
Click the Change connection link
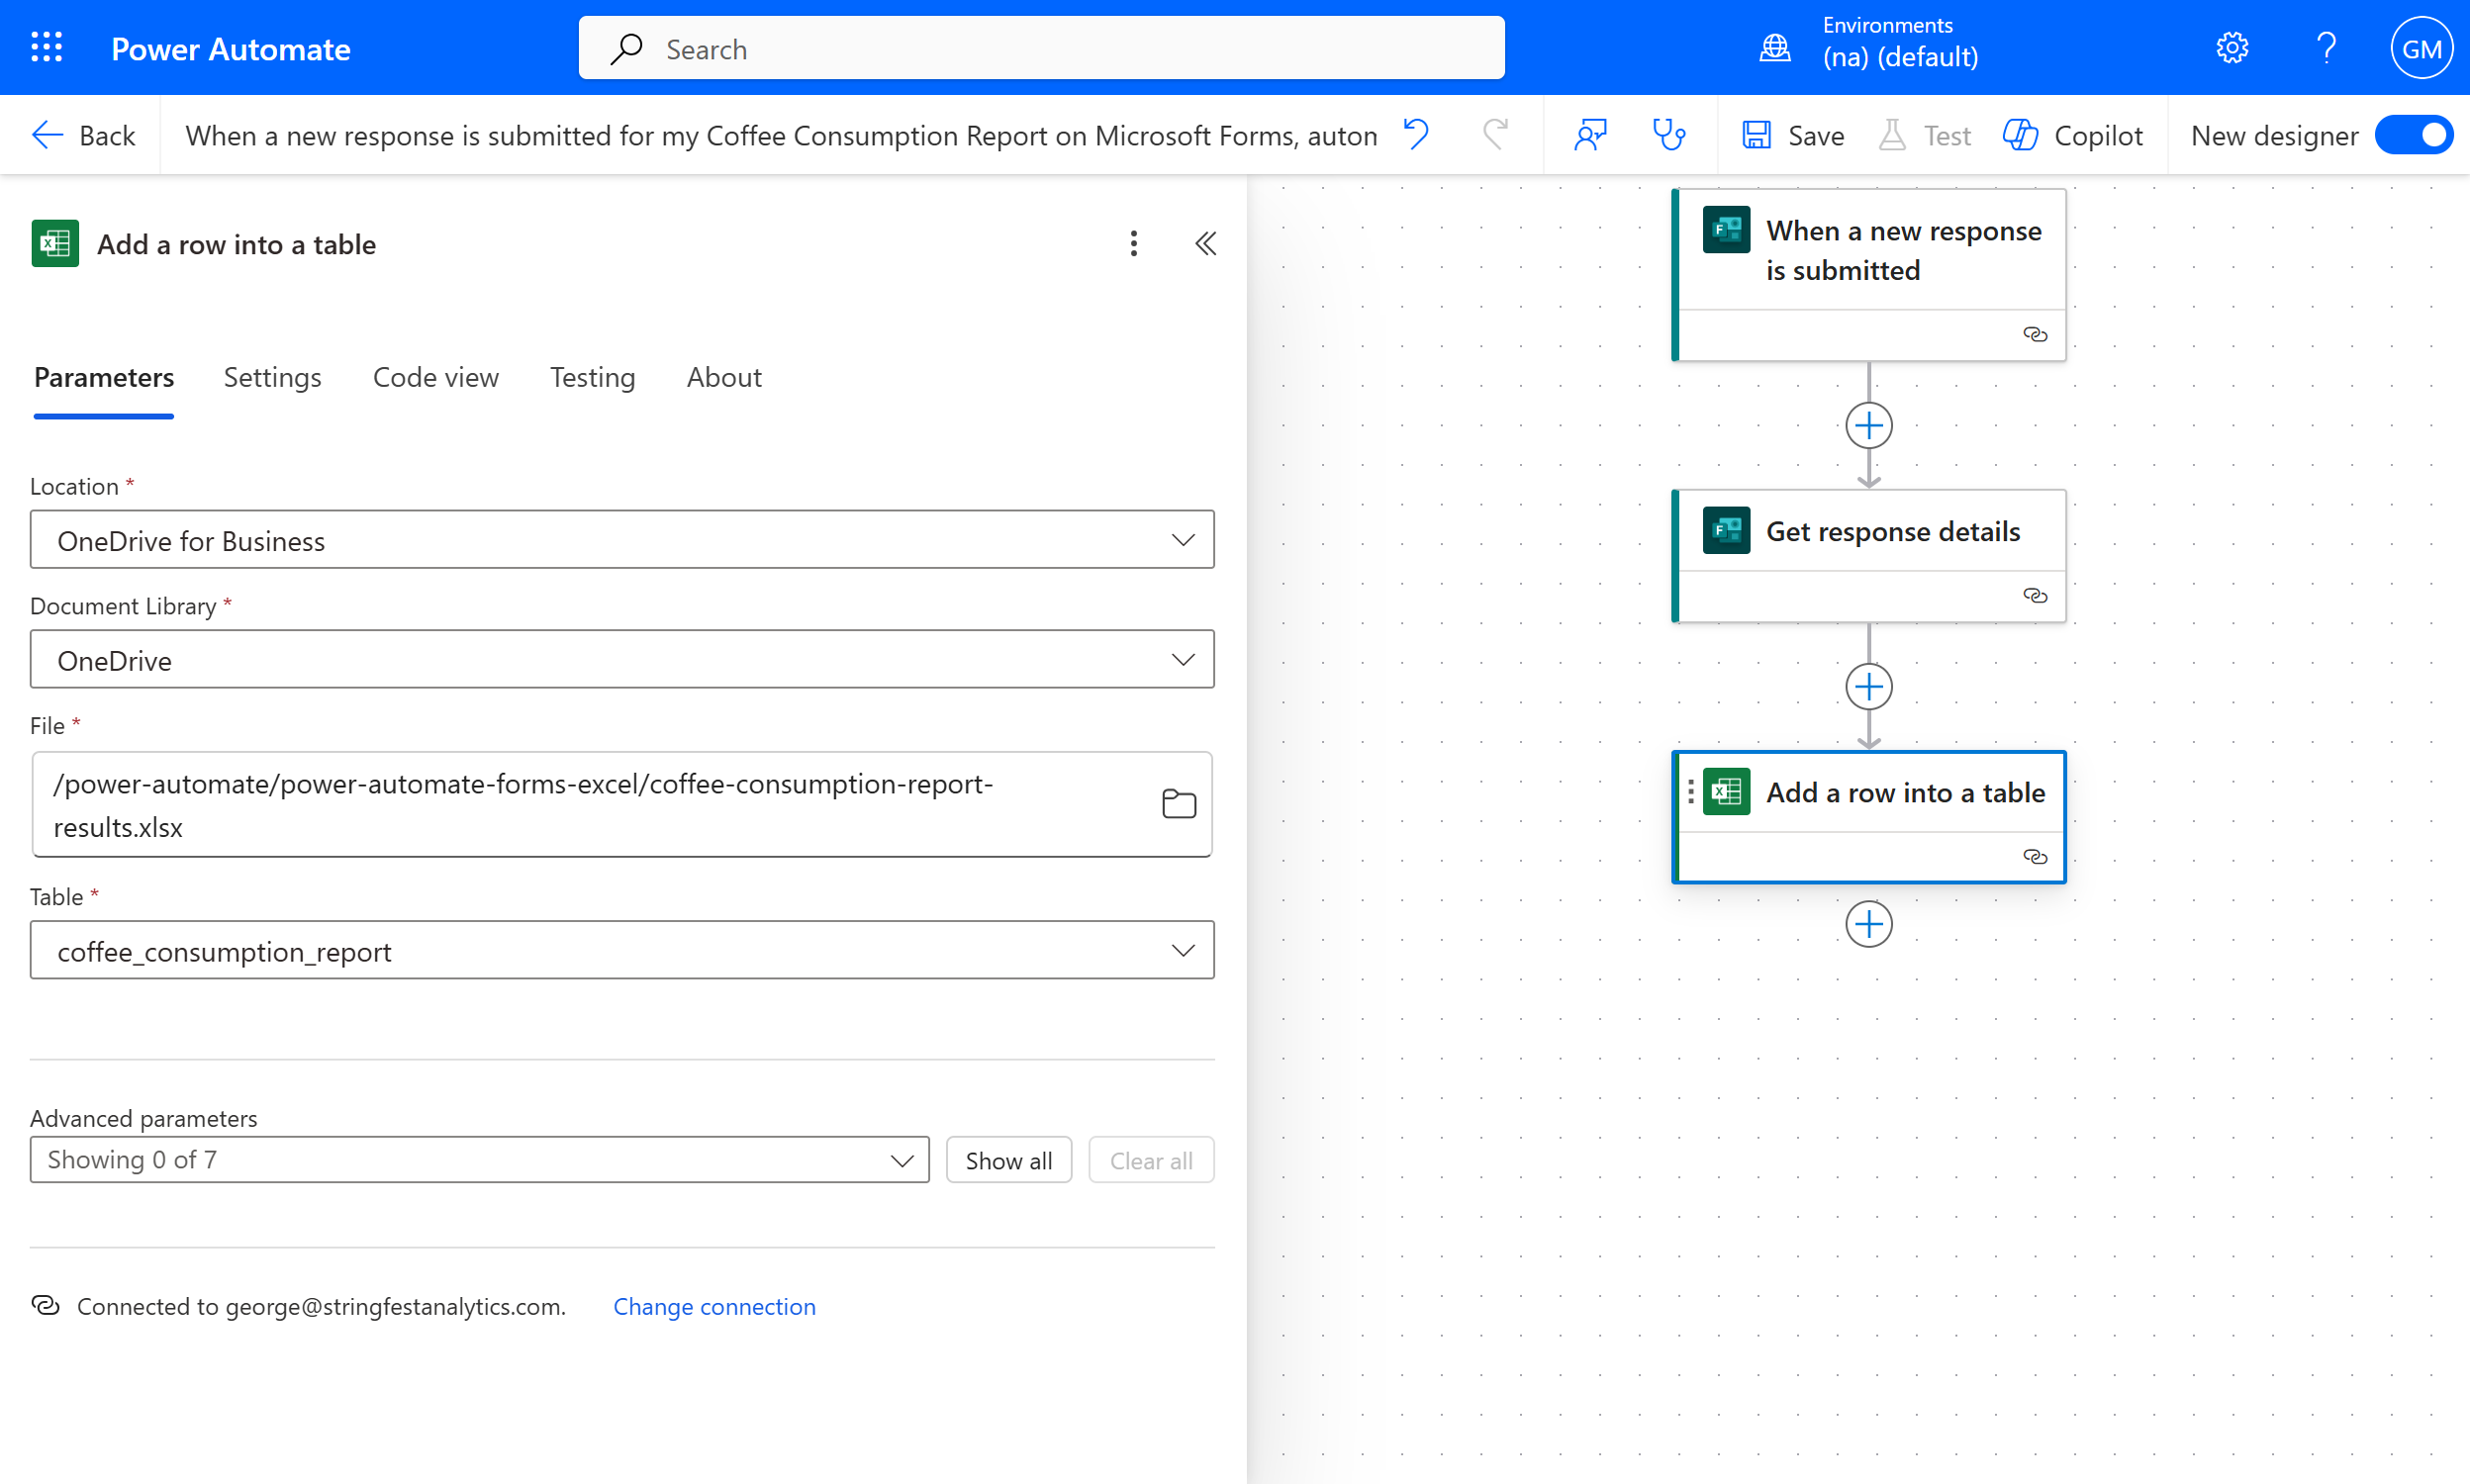coord(714,1306)
